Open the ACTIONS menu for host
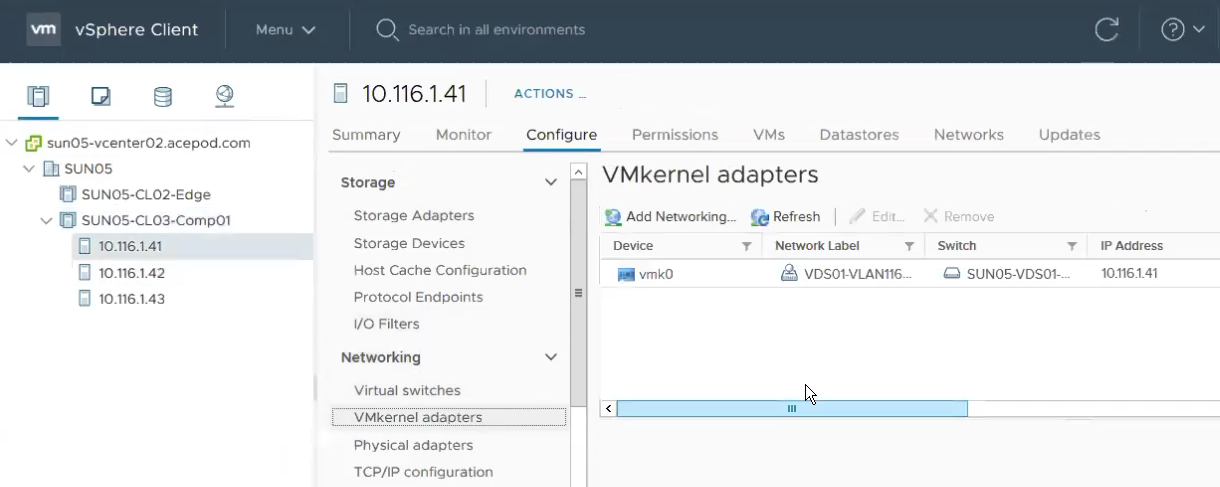The height and width of the screenshot is (487, 1220). tap(550, 94)
